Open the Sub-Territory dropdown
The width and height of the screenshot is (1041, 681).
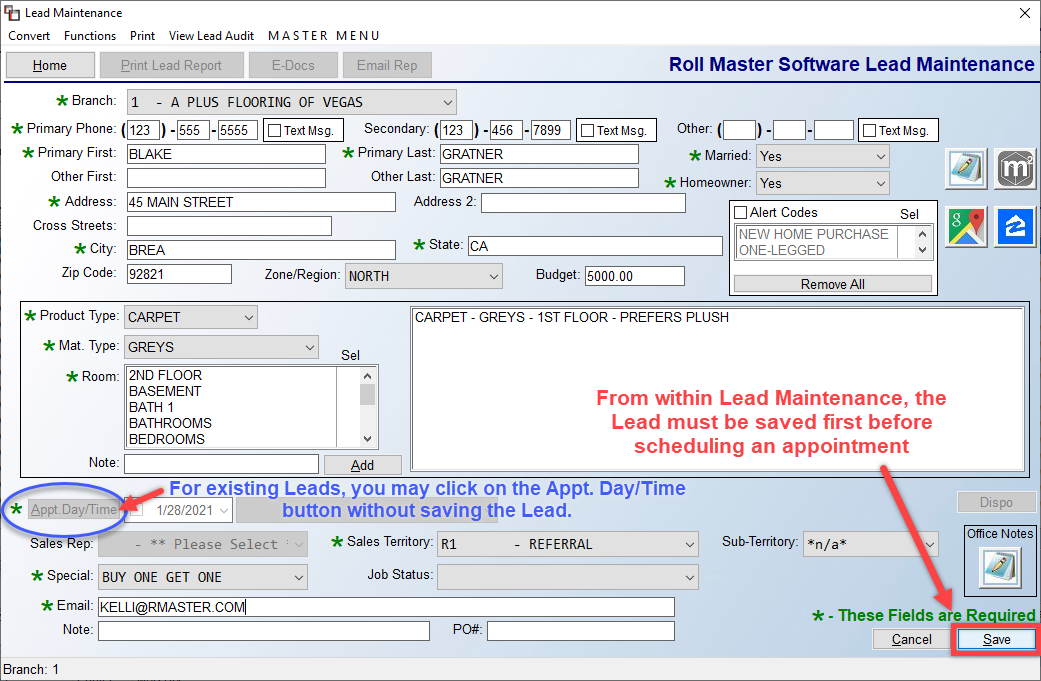[x=929, y=544]
